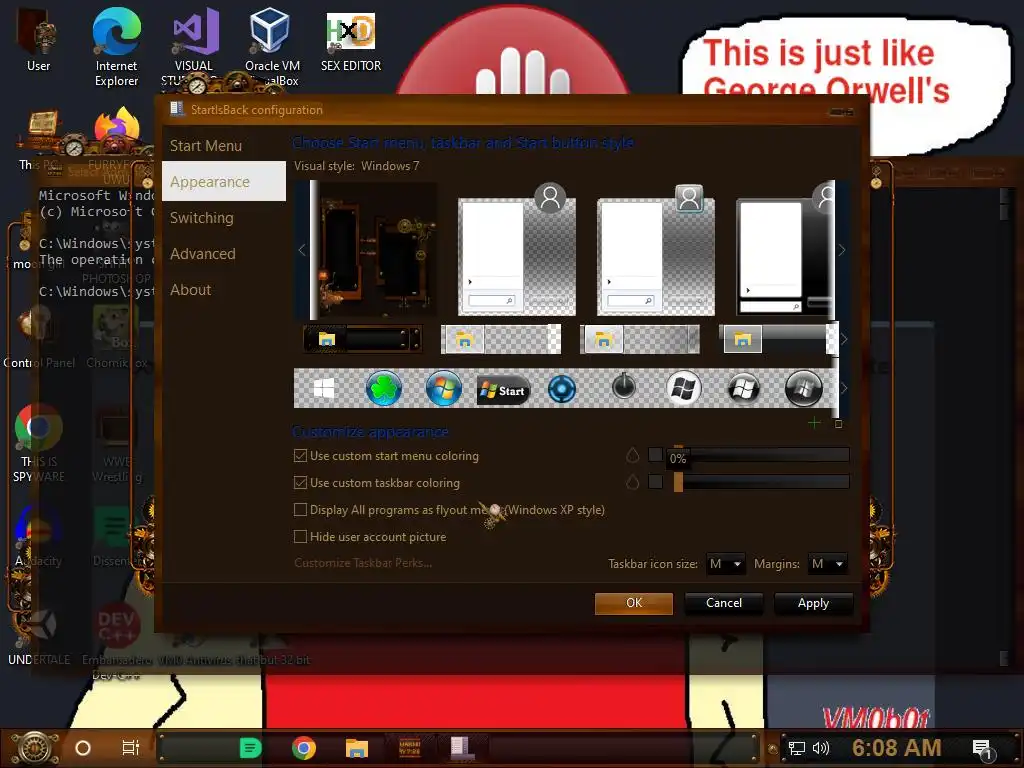This screenshot has width=1024, height=768.
Task: Confirm settings with OK button
Action: click(633, 603)
